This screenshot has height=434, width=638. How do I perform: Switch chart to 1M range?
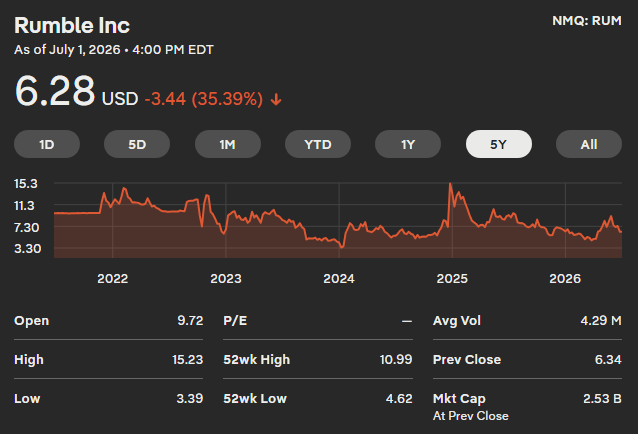227,144
